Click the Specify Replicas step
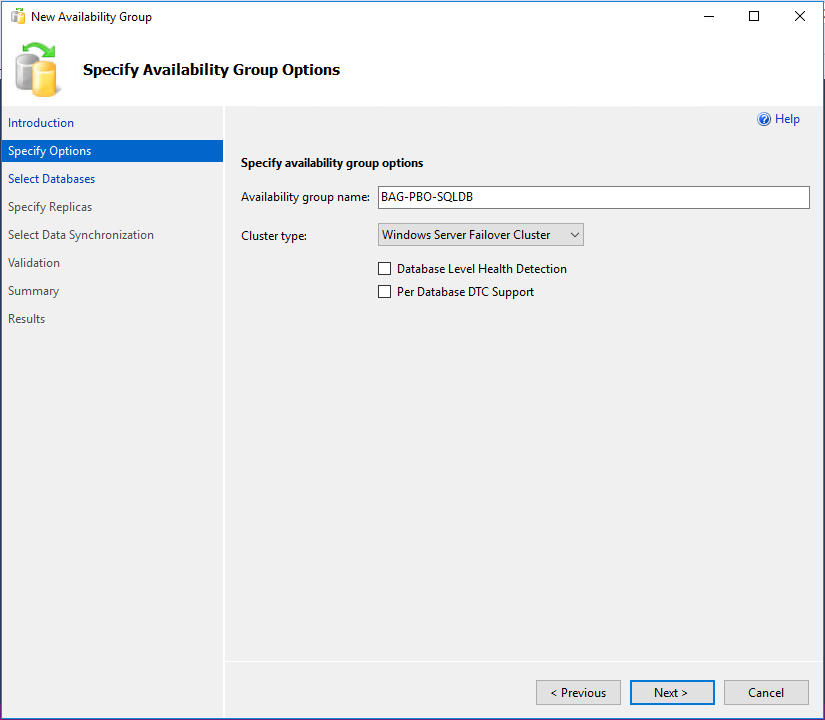Screen dimensions: 825x720 50,207
